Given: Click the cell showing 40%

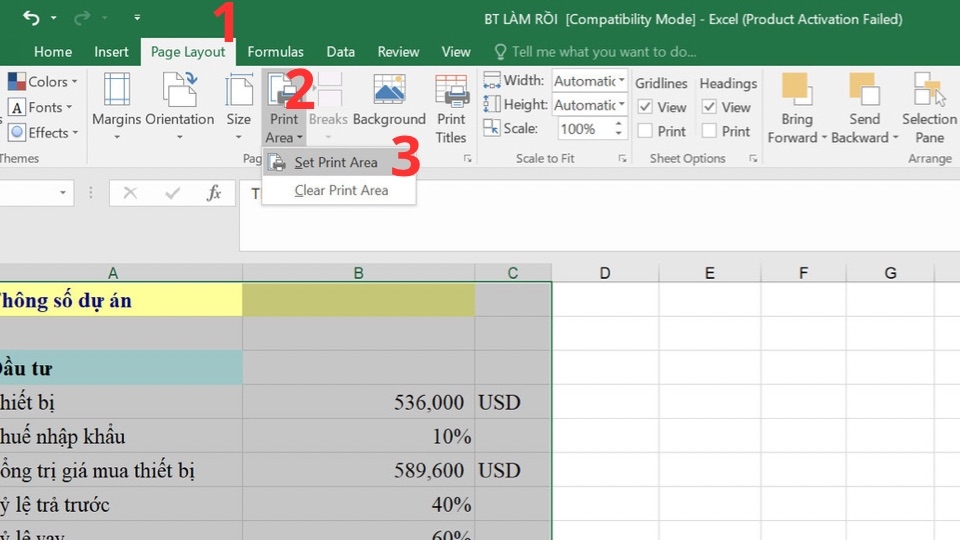Looking at the screenshot, I should [358, 504].
